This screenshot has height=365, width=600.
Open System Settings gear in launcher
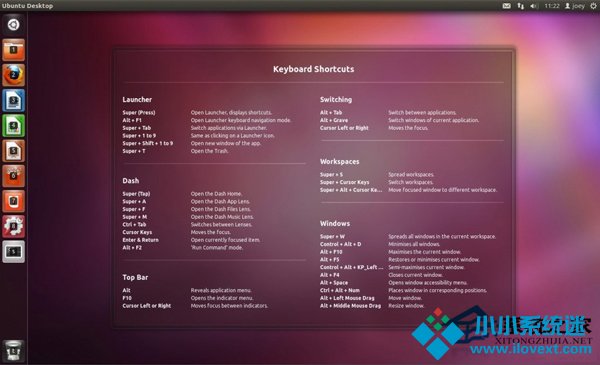pyautogui.click(x=13, y=226)
